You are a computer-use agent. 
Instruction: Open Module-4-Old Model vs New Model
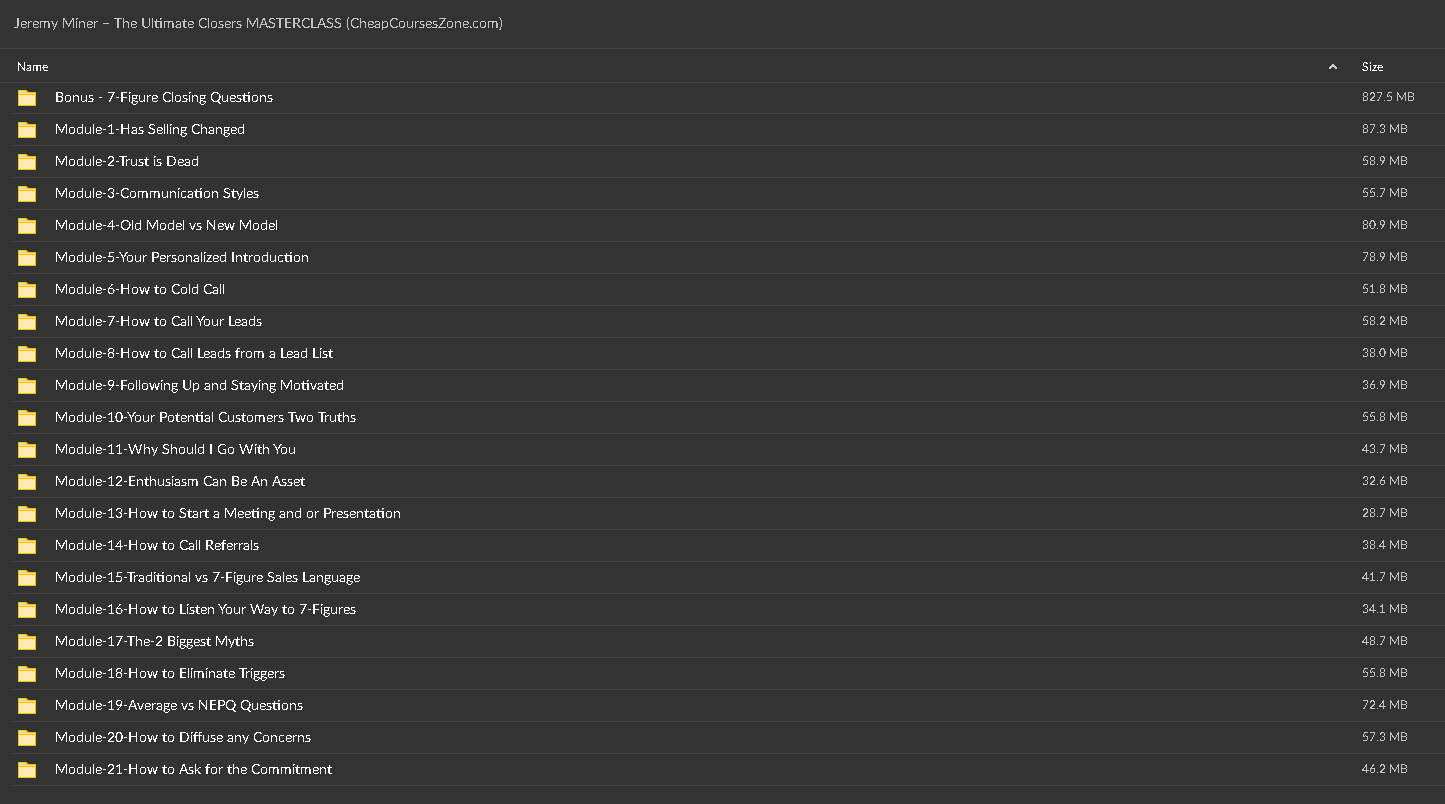coord(167,225)
